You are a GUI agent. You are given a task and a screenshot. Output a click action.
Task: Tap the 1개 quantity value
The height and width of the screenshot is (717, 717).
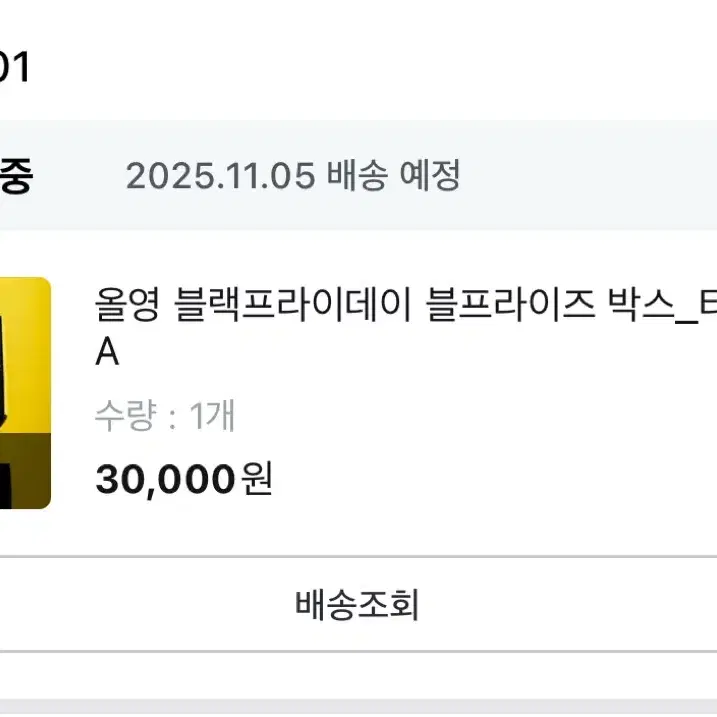coord(212,415)
